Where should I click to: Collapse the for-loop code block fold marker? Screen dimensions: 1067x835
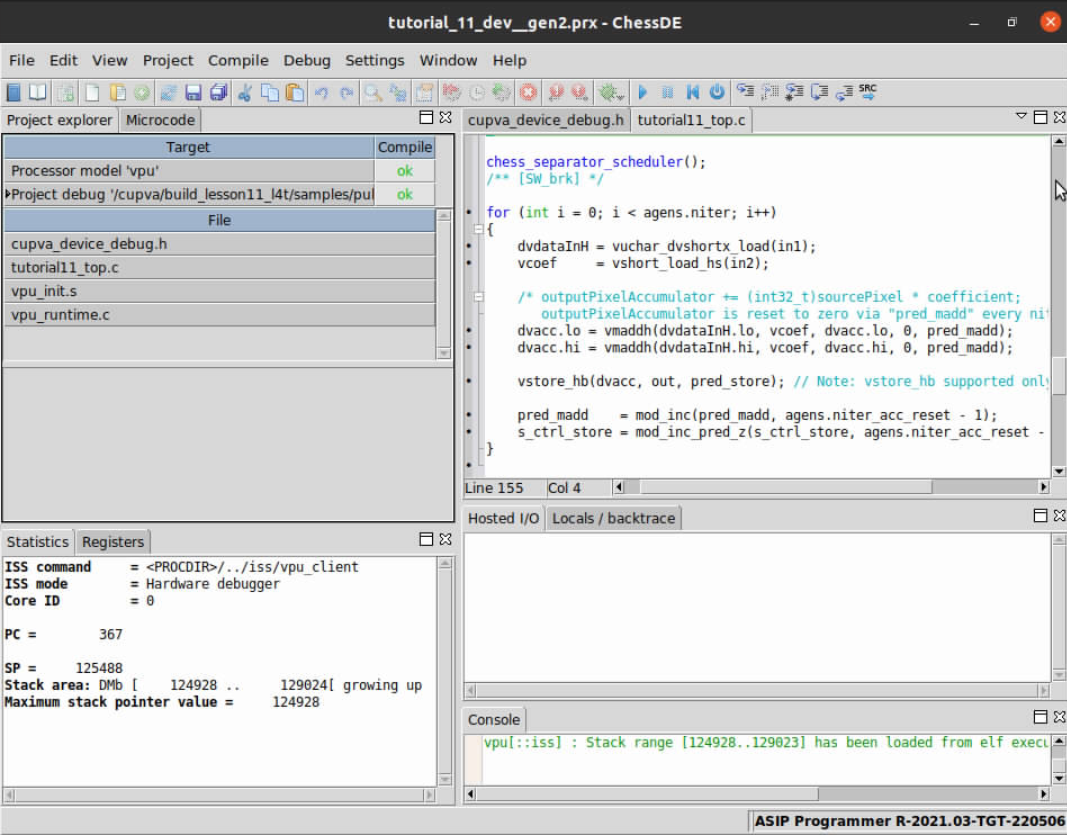pos(479,229)
